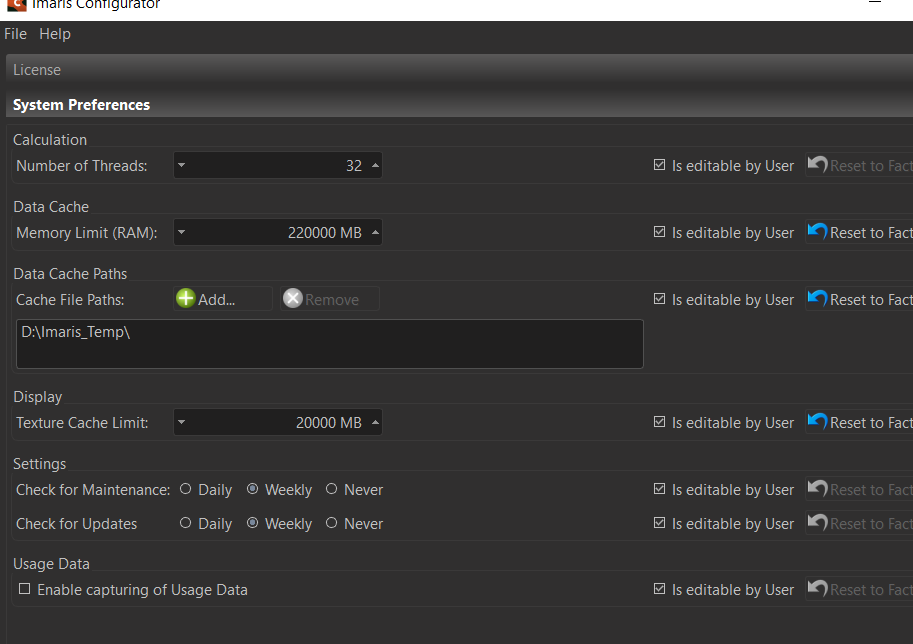
Task: Click the Imaris Configurator title bar logo
Action: point(15,5)
